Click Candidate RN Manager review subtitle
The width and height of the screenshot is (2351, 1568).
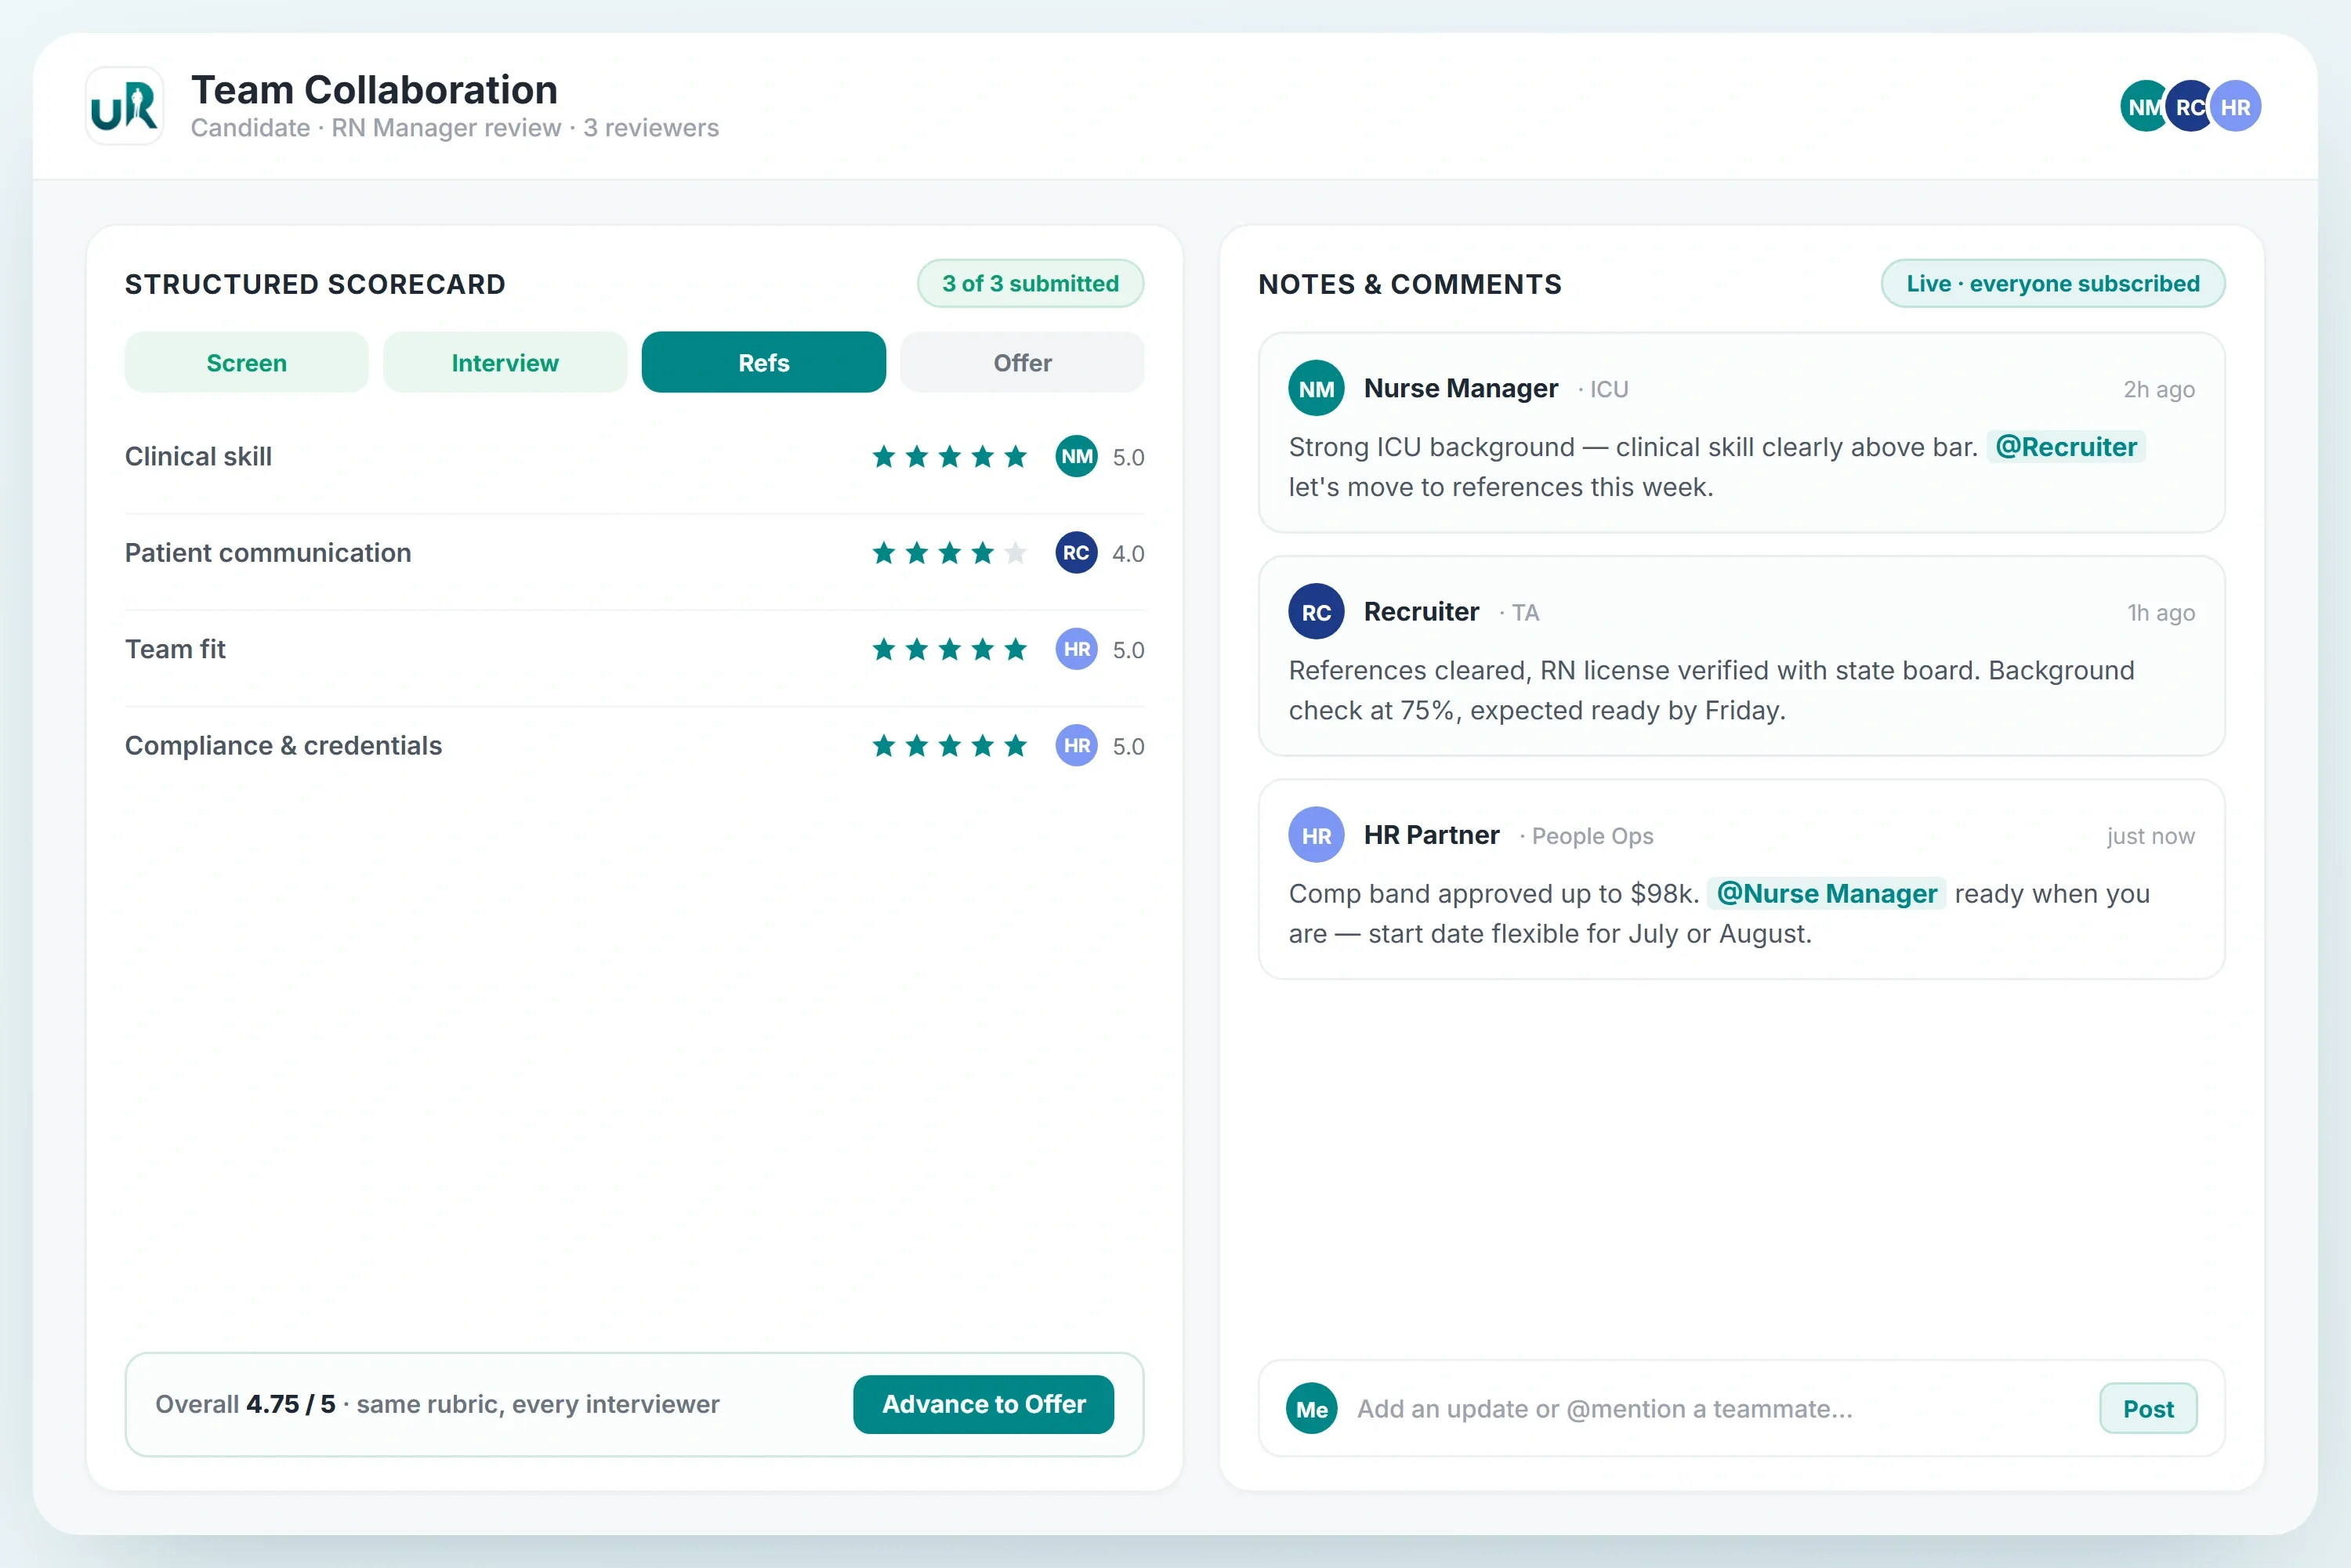[455, 128]
